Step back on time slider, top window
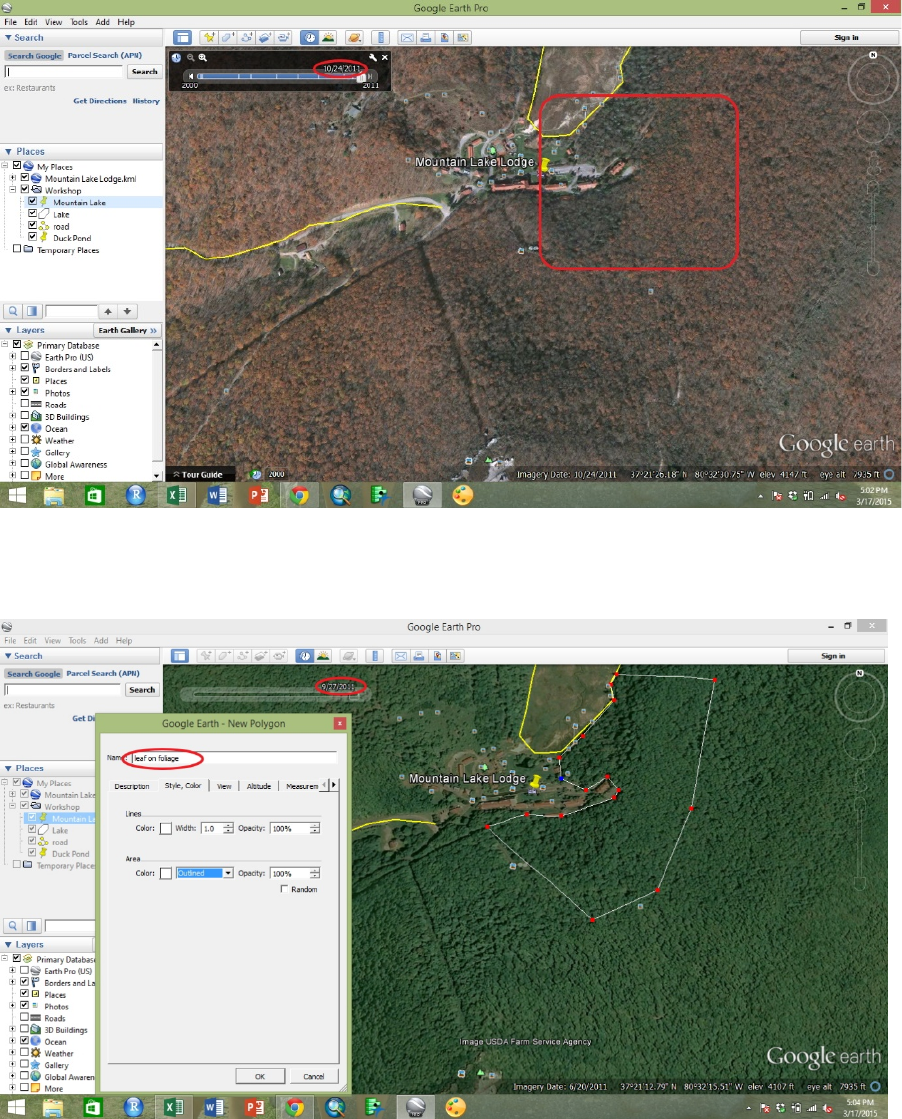The image size is (902, 1119). coord(190,76)
